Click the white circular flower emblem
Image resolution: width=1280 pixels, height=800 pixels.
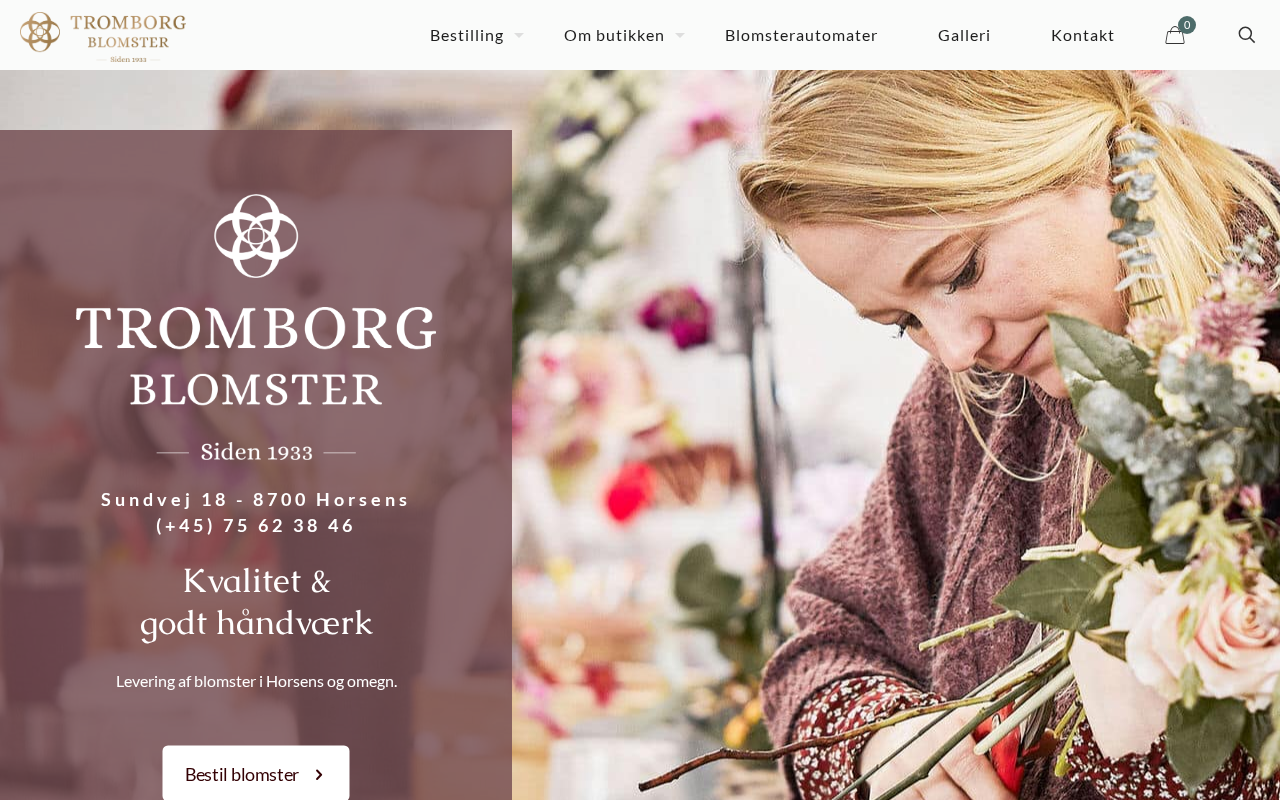(x=256, y=236)
